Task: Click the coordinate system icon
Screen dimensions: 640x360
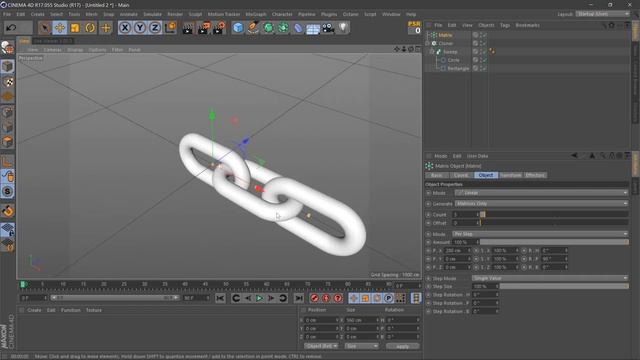Action: tap(170, 28)
